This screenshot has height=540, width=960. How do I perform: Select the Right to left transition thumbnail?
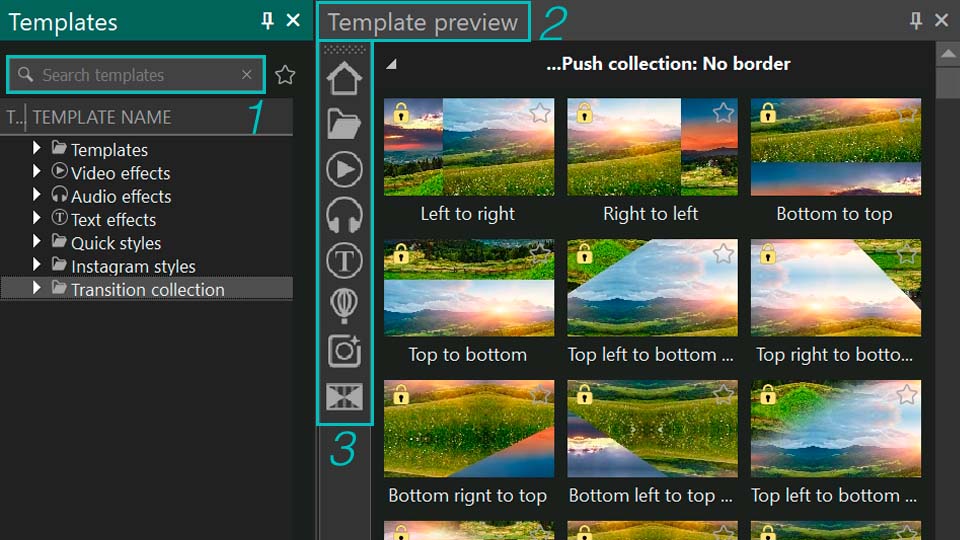pyautogui.click(x=653, y=147)
